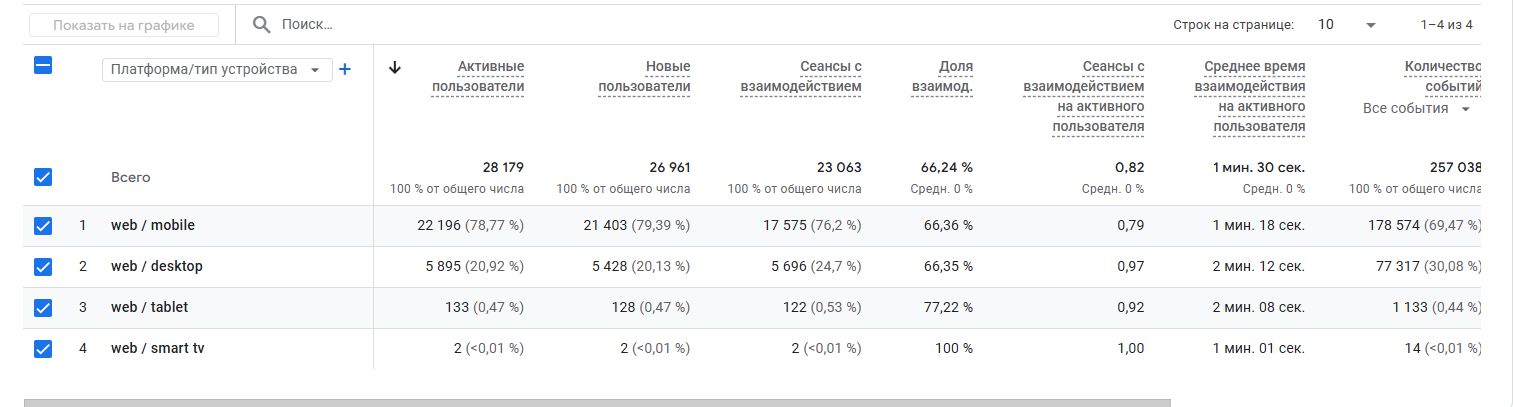Sort by Сеансы с взаимодействием header

[801, 76]
